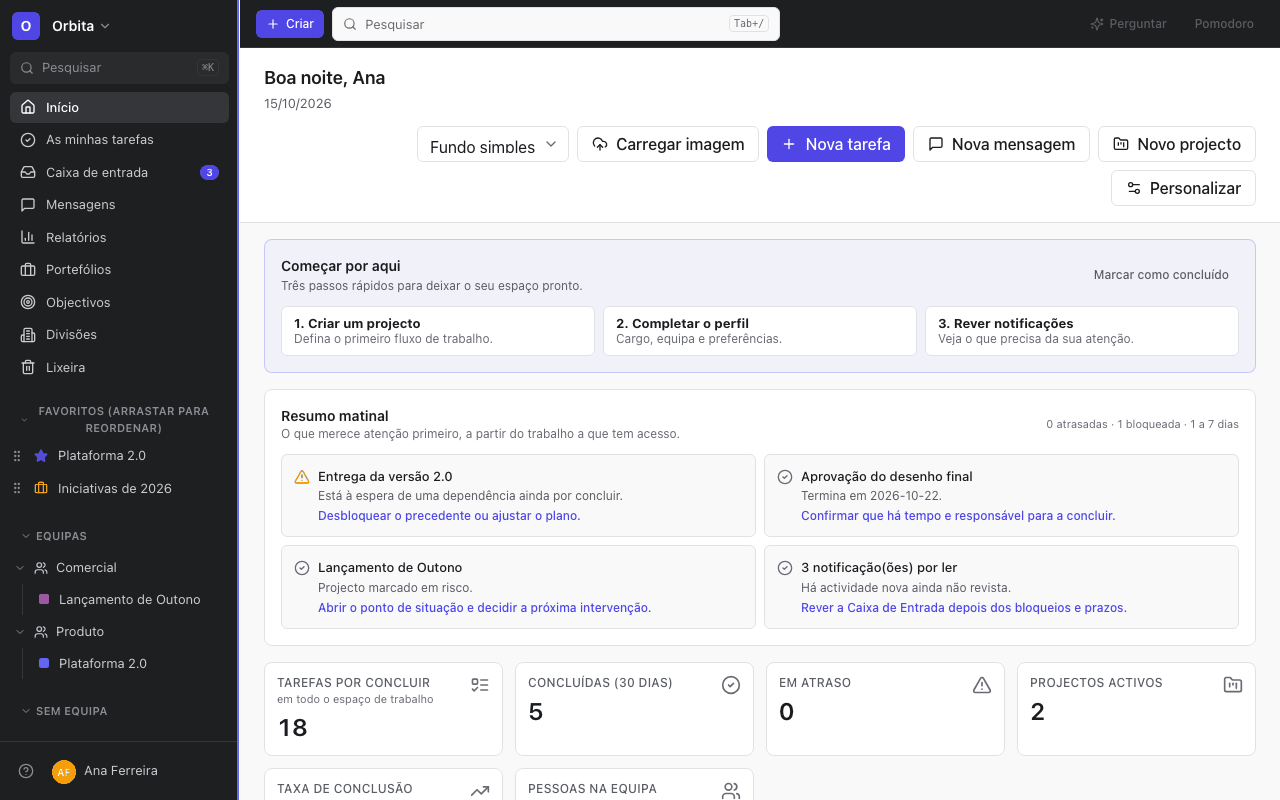1280x800 pixels.
Task: Open Lançamento de Outono project in sidebar
Action: 129,600
